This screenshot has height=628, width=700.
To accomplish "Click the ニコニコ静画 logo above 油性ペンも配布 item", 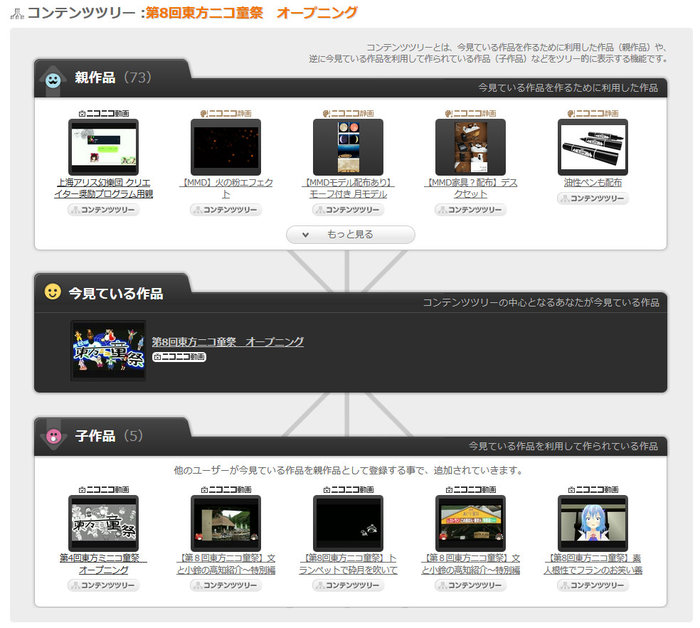I will pos(593,114).
